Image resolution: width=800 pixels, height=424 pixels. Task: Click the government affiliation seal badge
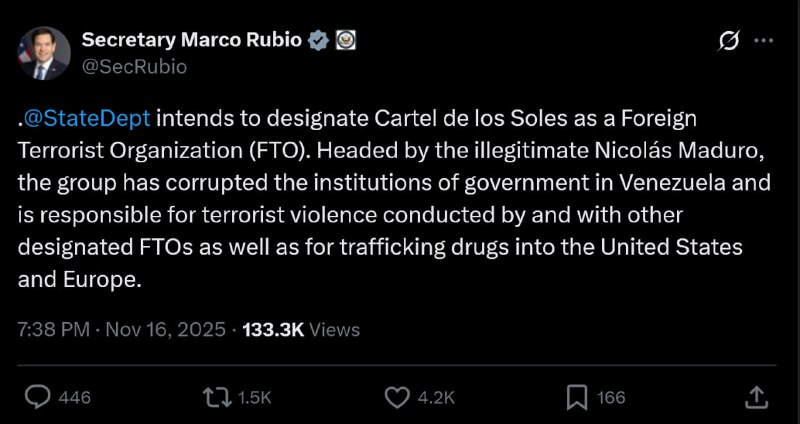(344, 40)
